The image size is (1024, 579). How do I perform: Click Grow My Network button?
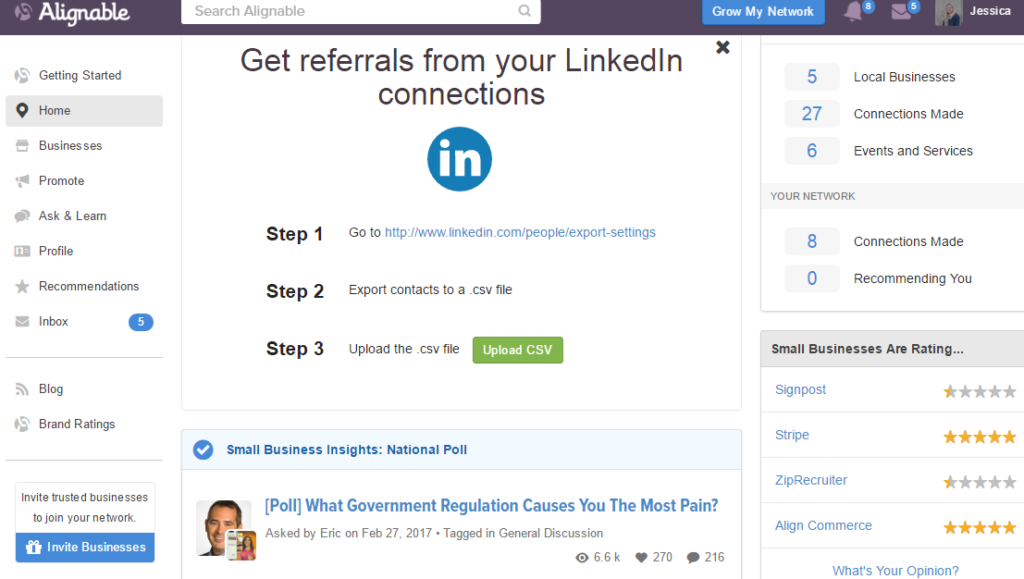pos(763,12)
